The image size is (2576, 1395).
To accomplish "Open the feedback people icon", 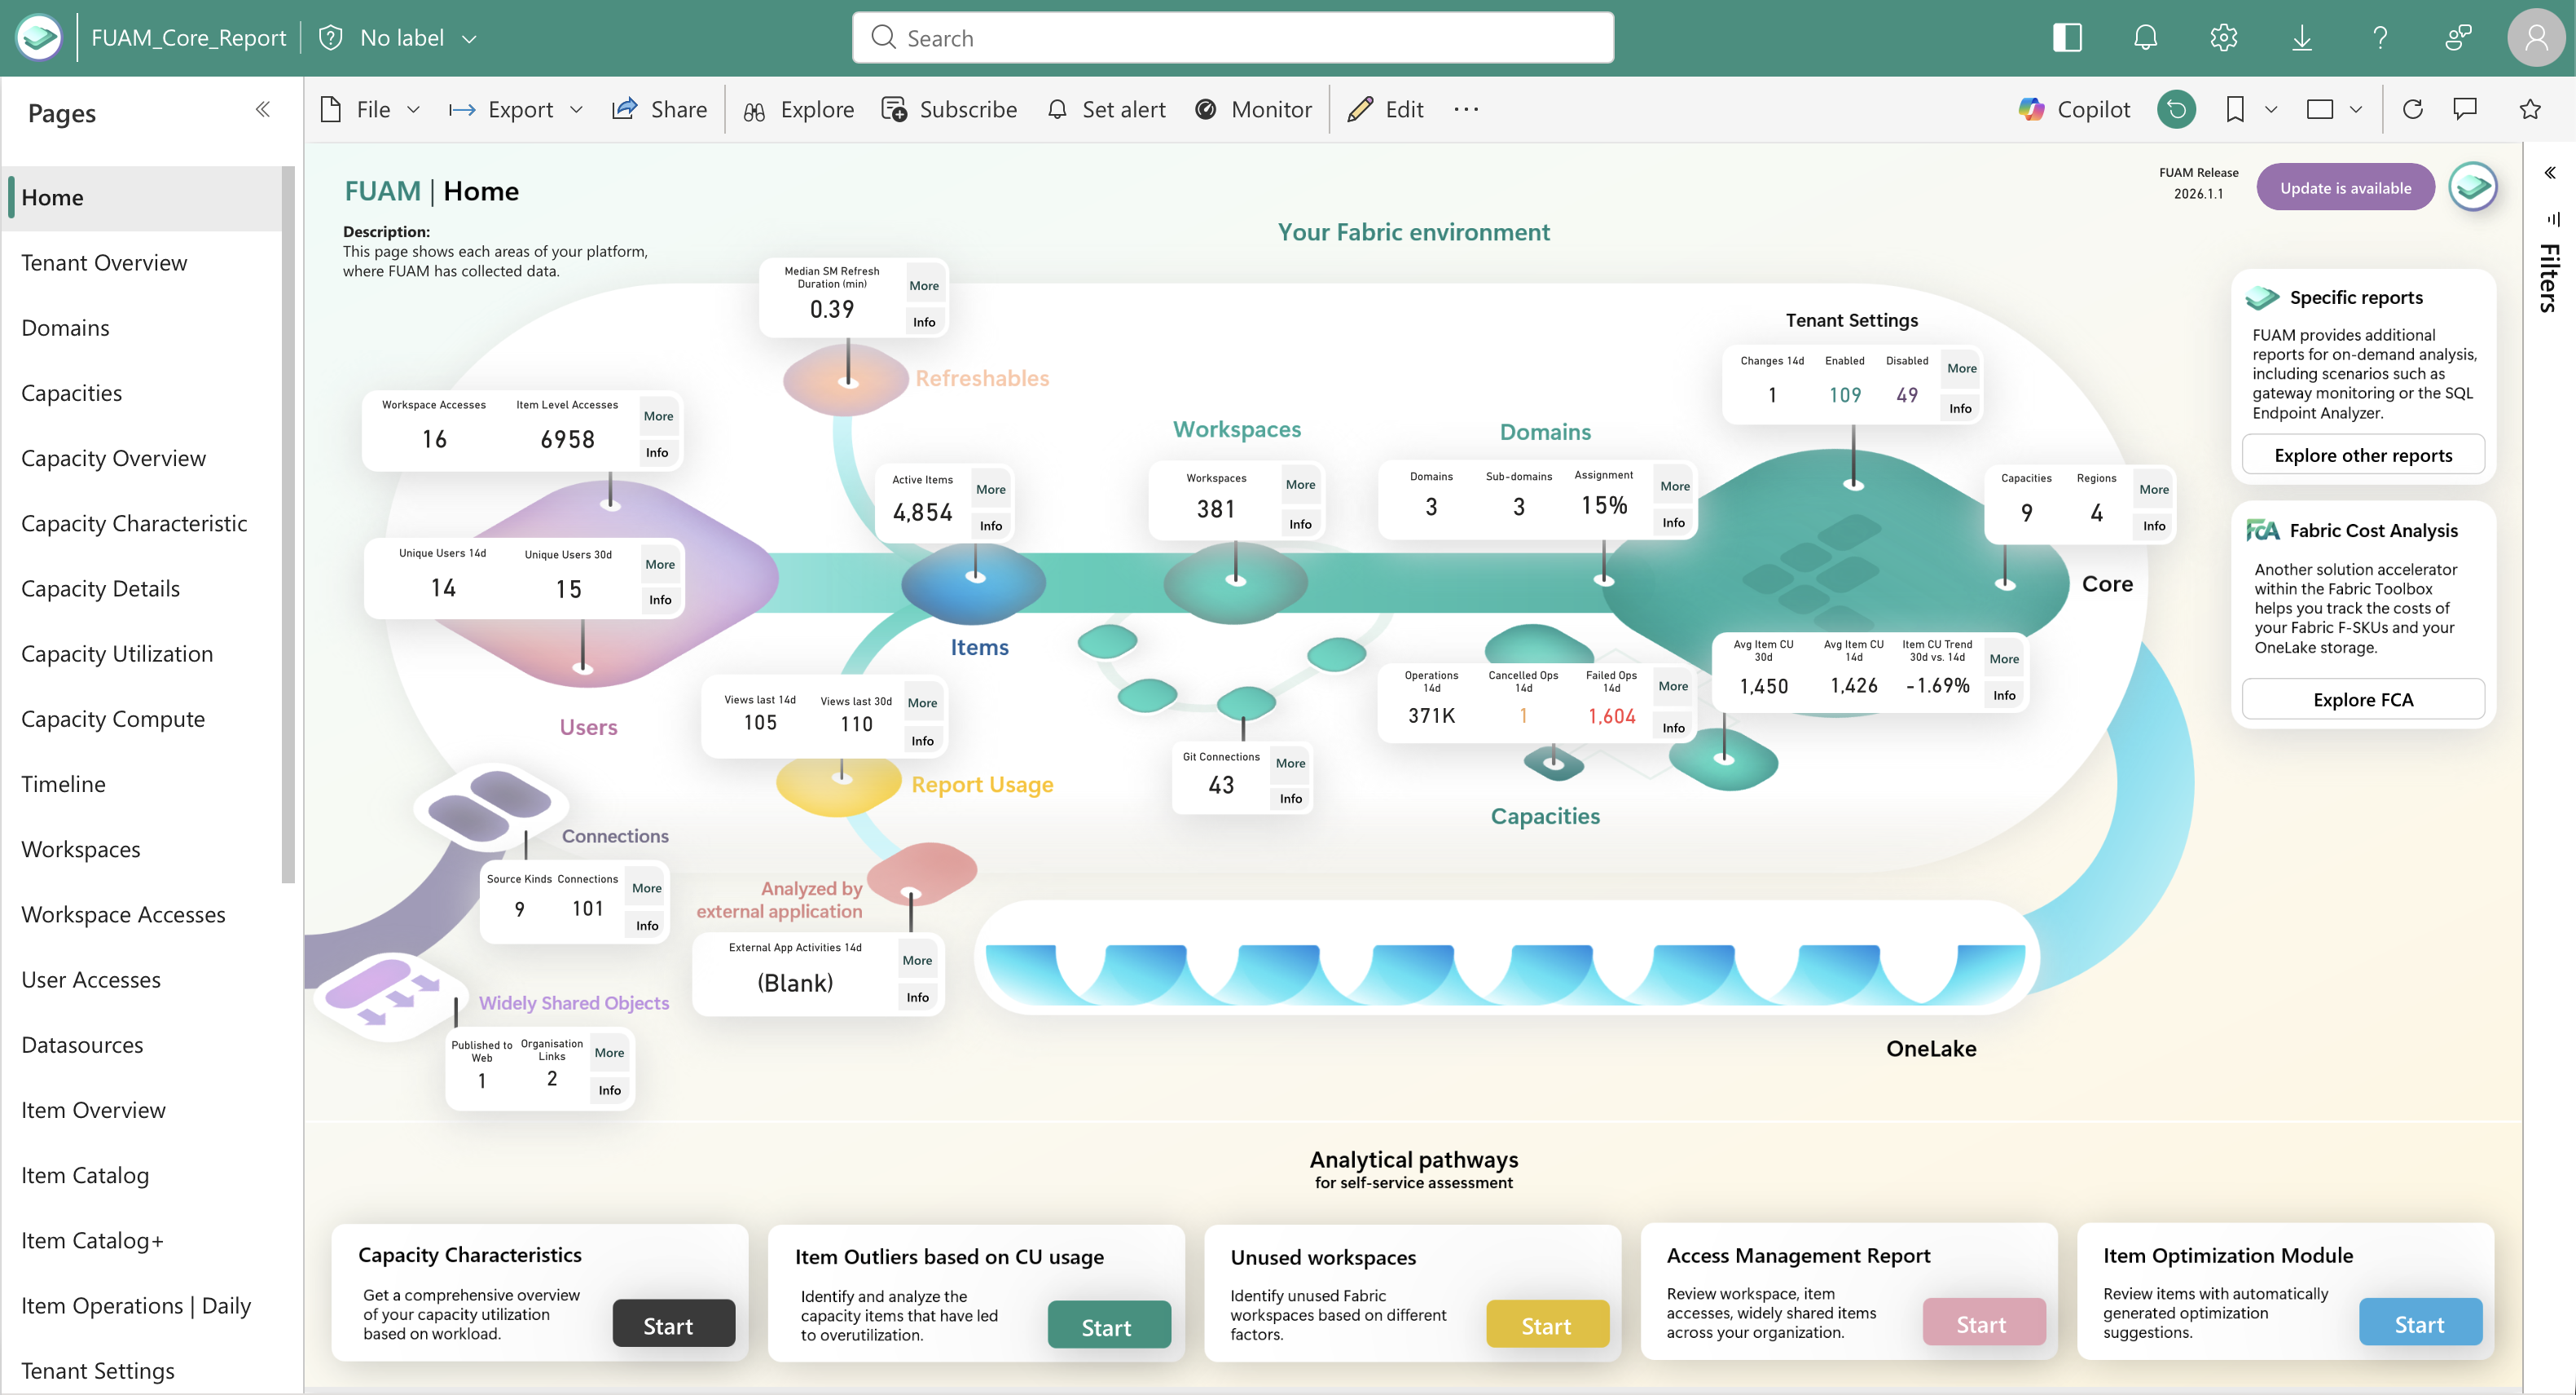I will 2458,38.
